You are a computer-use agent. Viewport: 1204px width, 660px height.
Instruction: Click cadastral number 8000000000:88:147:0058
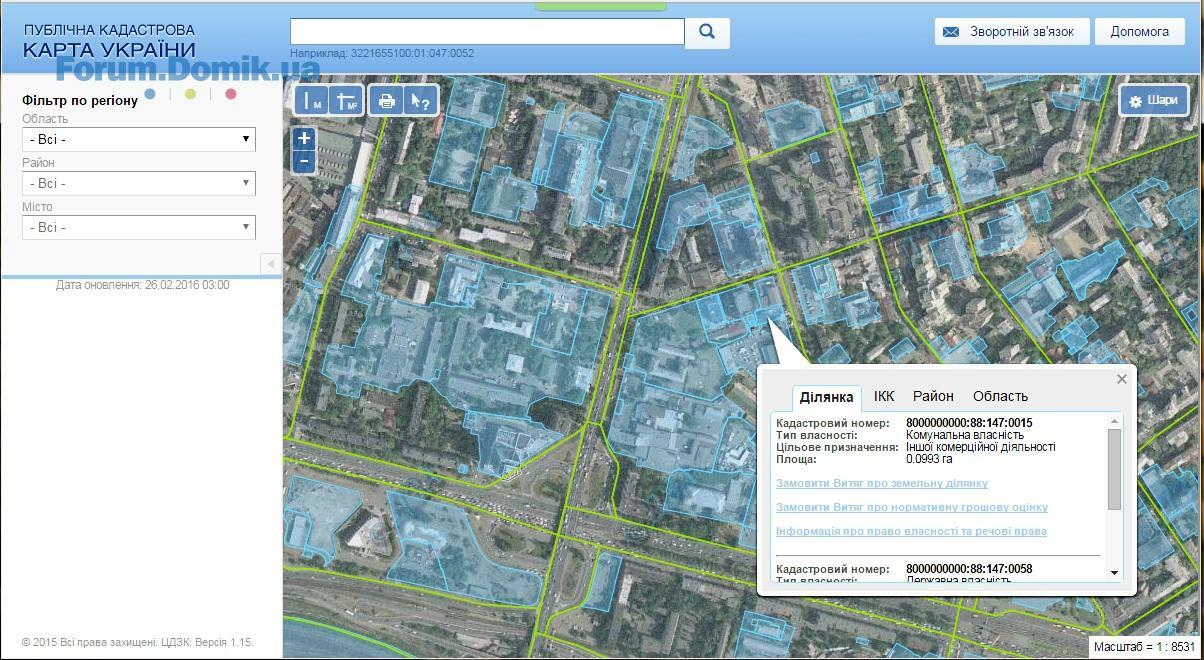point(969,569)
